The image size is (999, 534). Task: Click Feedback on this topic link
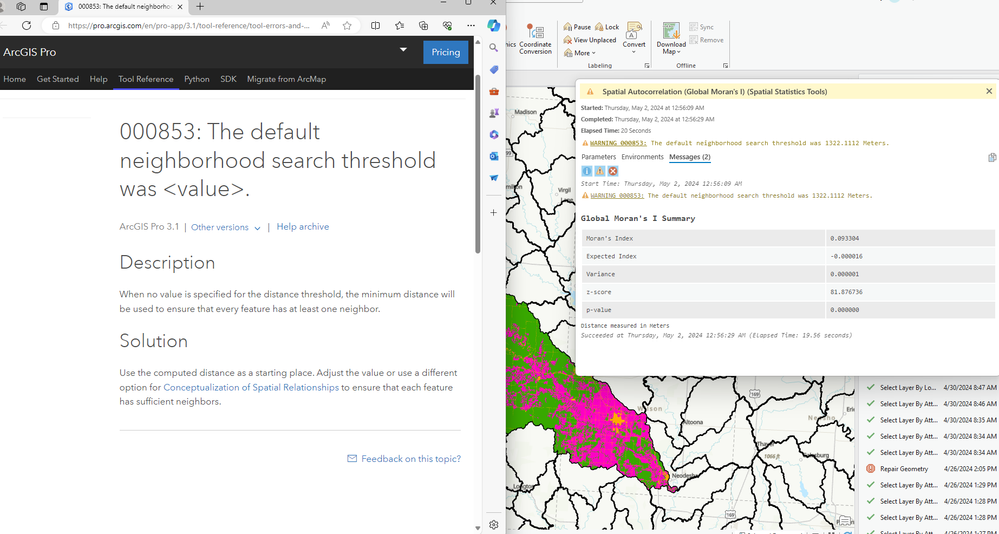coord(410,459)
